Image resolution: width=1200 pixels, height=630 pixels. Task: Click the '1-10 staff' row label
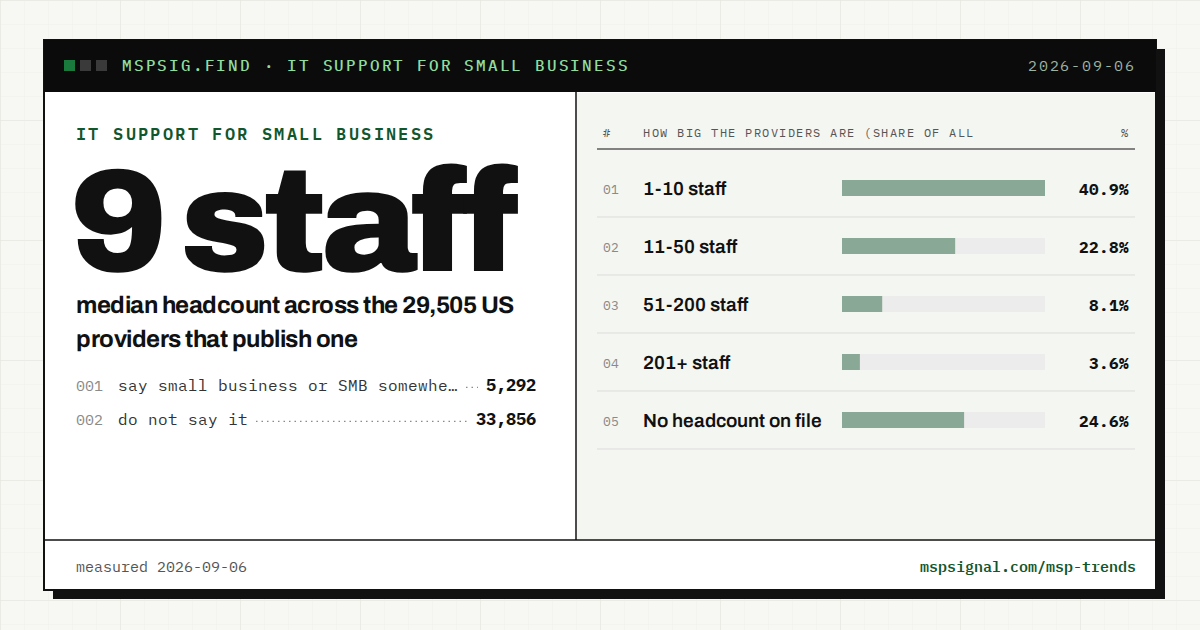[x=685, y=189]
